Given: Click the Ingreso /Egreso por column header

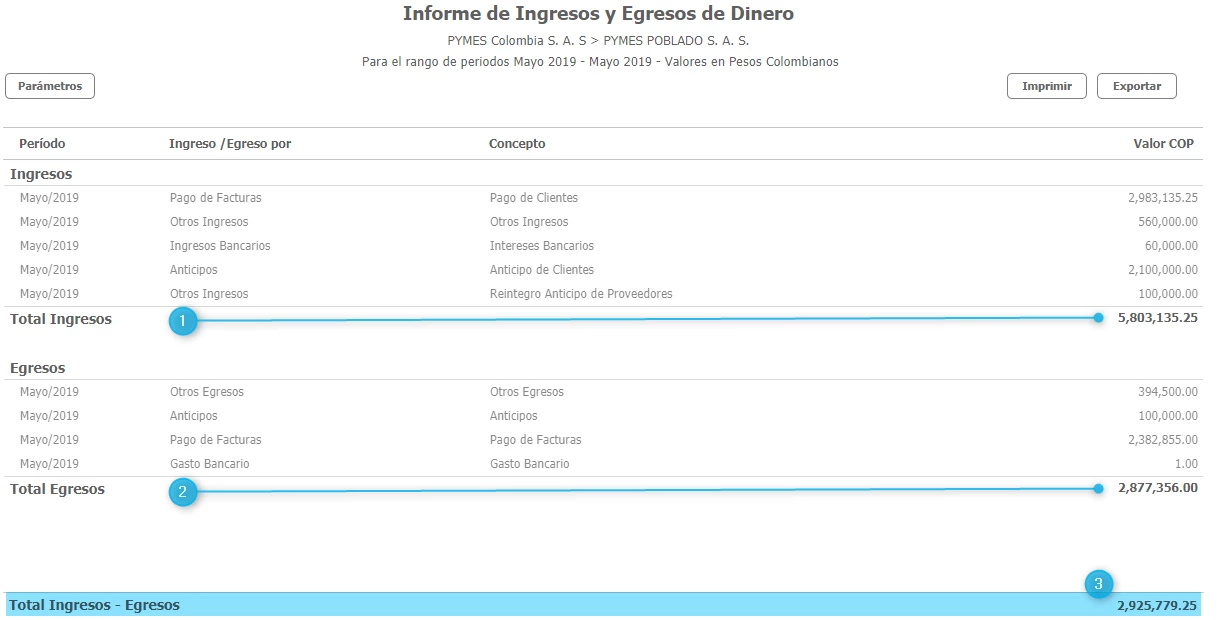Looking at the screenshot, I should pos(230,144).
